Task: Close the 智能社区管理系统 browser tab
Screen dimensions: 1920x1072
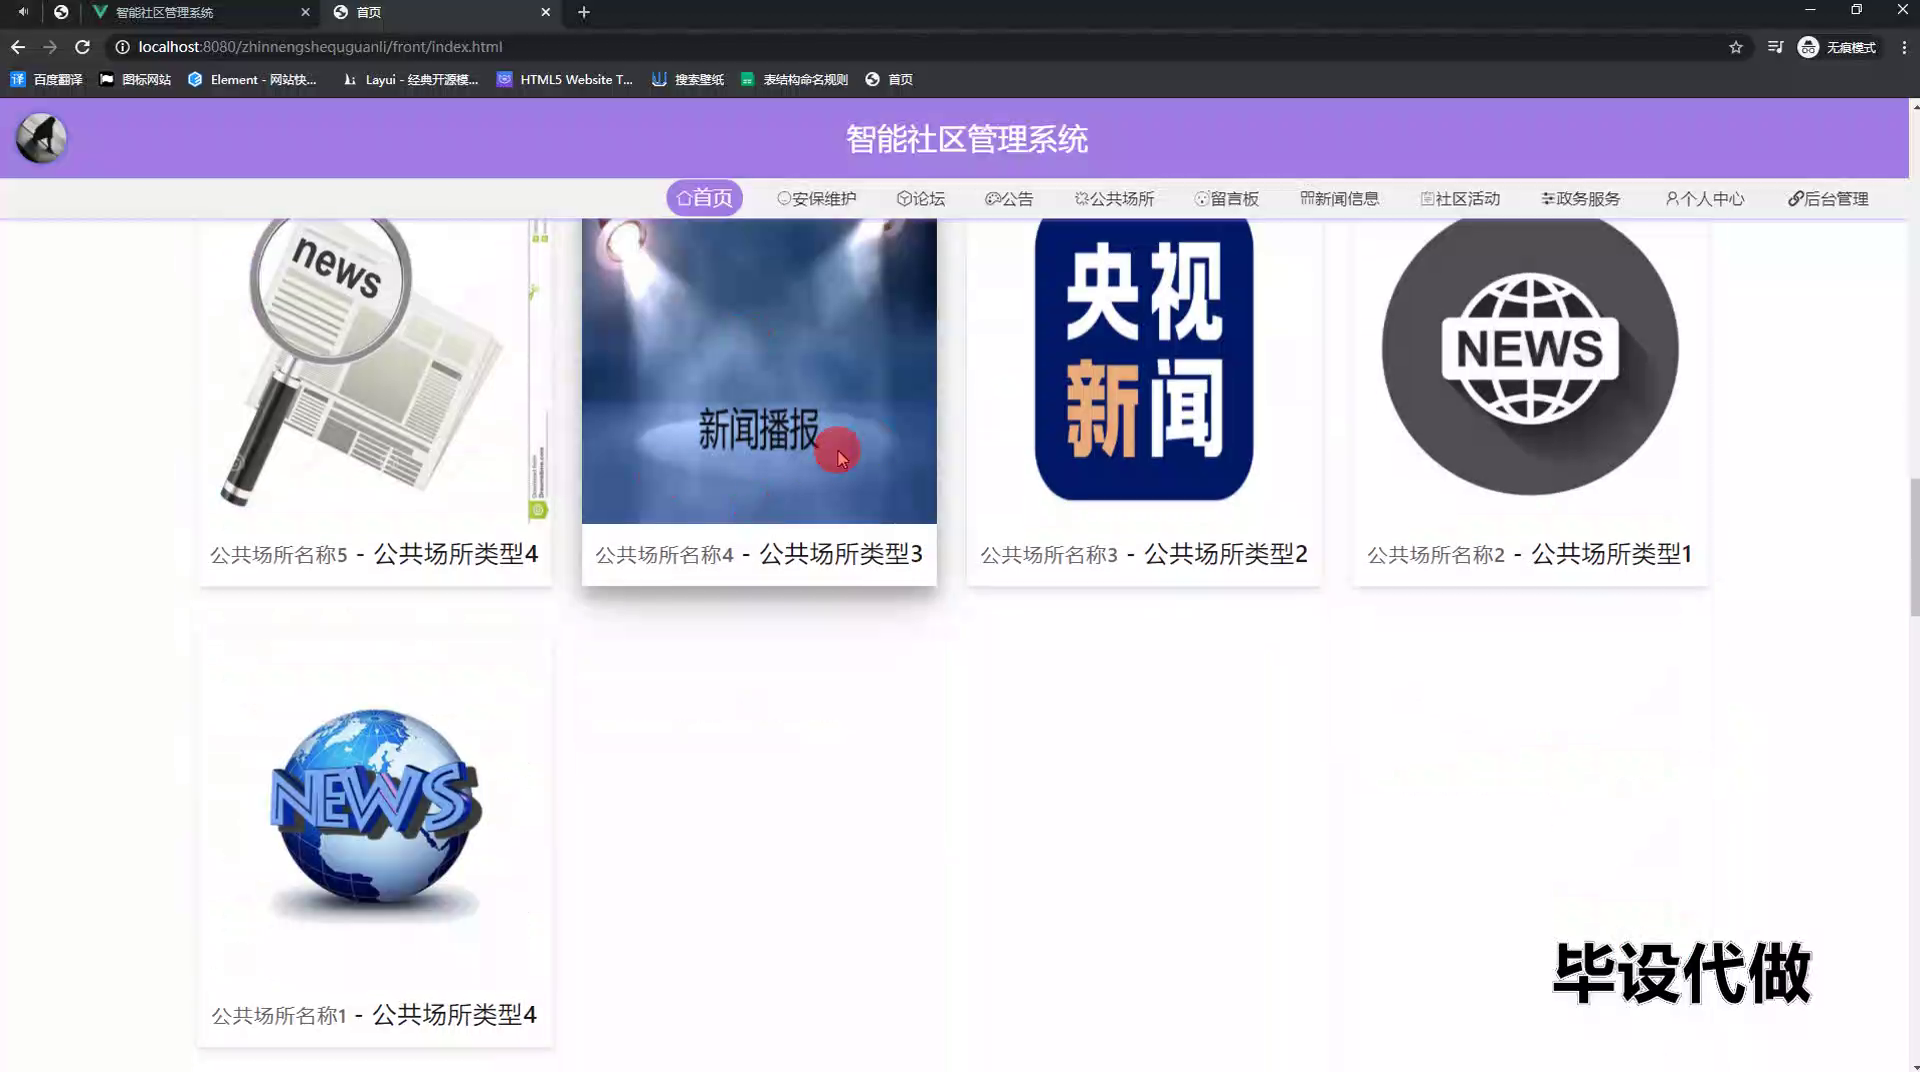Action: tap(305, 13)
